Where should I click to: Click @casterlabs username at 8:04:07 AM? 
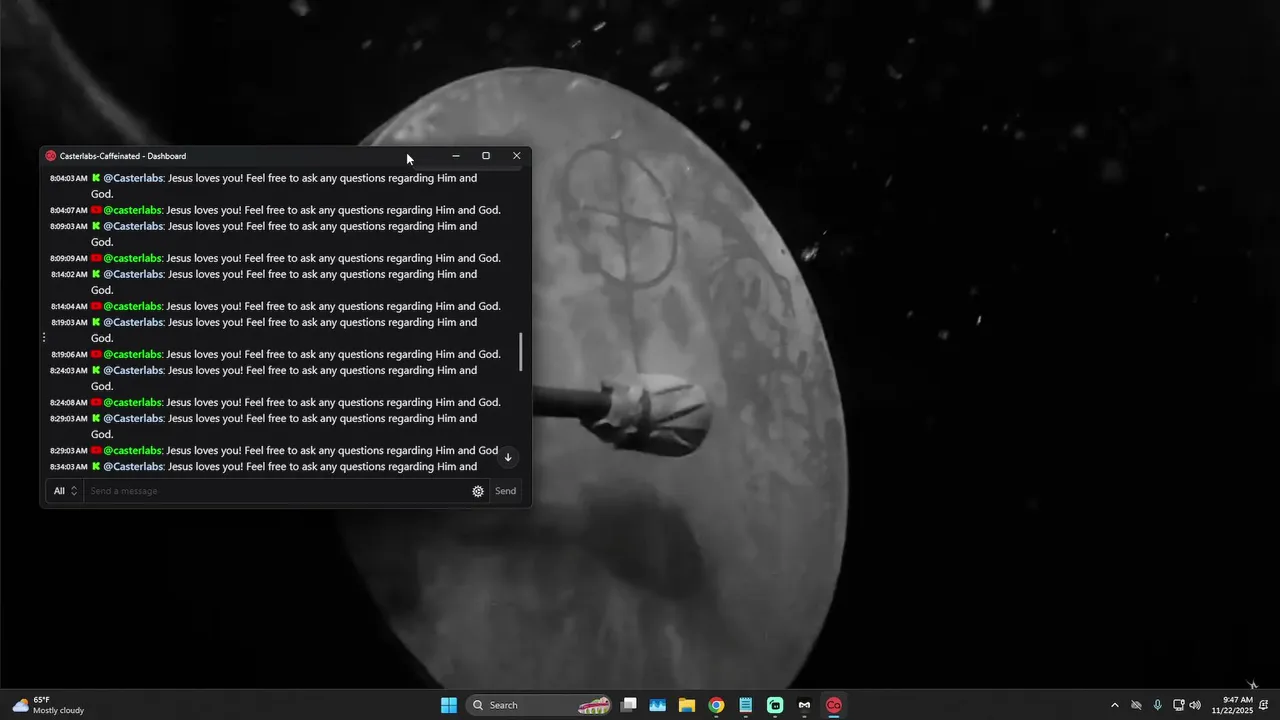coord(133,210)
